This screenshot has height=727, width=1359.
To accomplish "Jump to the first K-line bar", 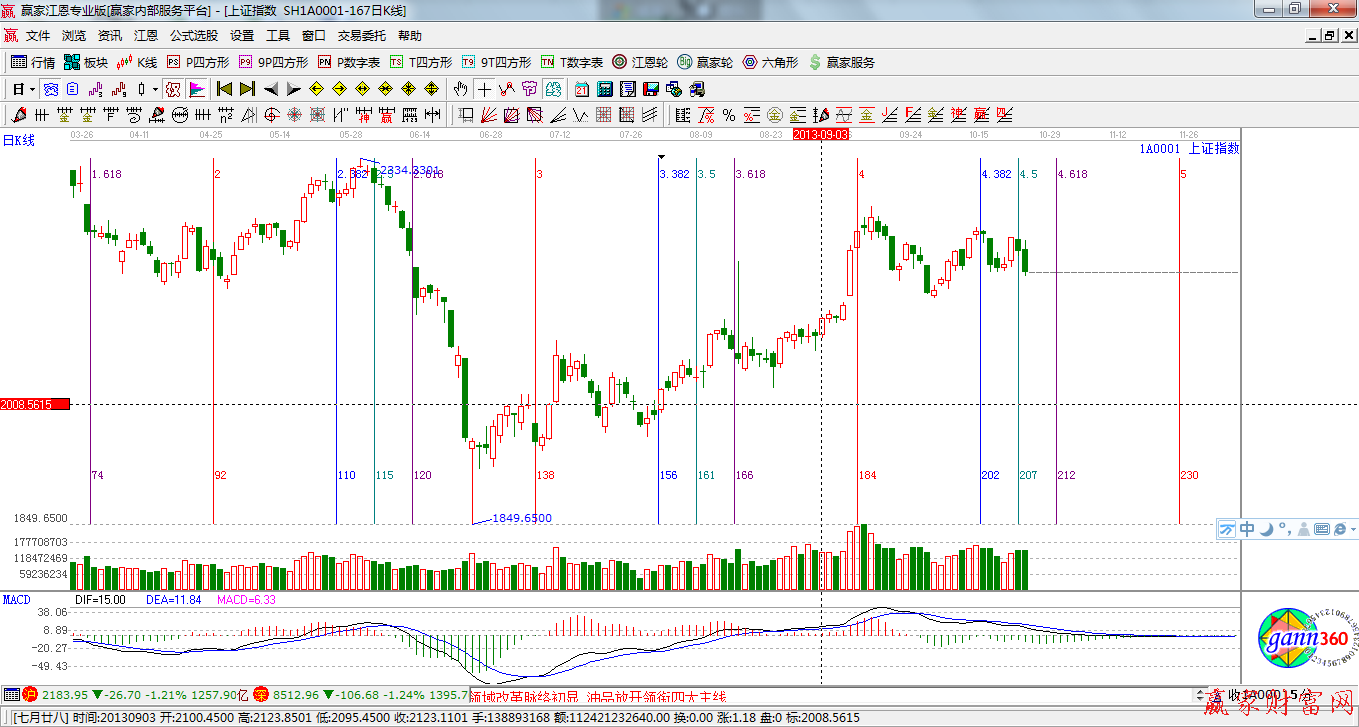I will point(224,89).
